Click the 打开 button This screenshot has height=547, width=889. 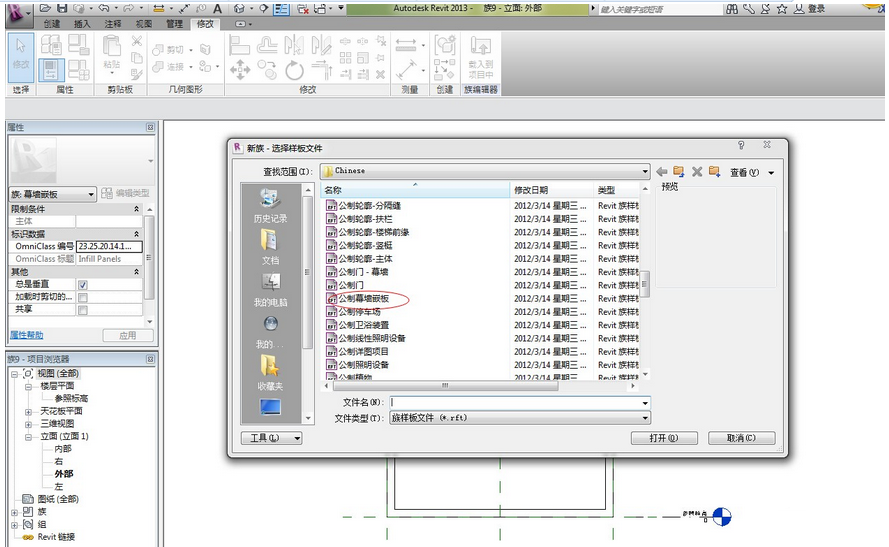[663, 438]
